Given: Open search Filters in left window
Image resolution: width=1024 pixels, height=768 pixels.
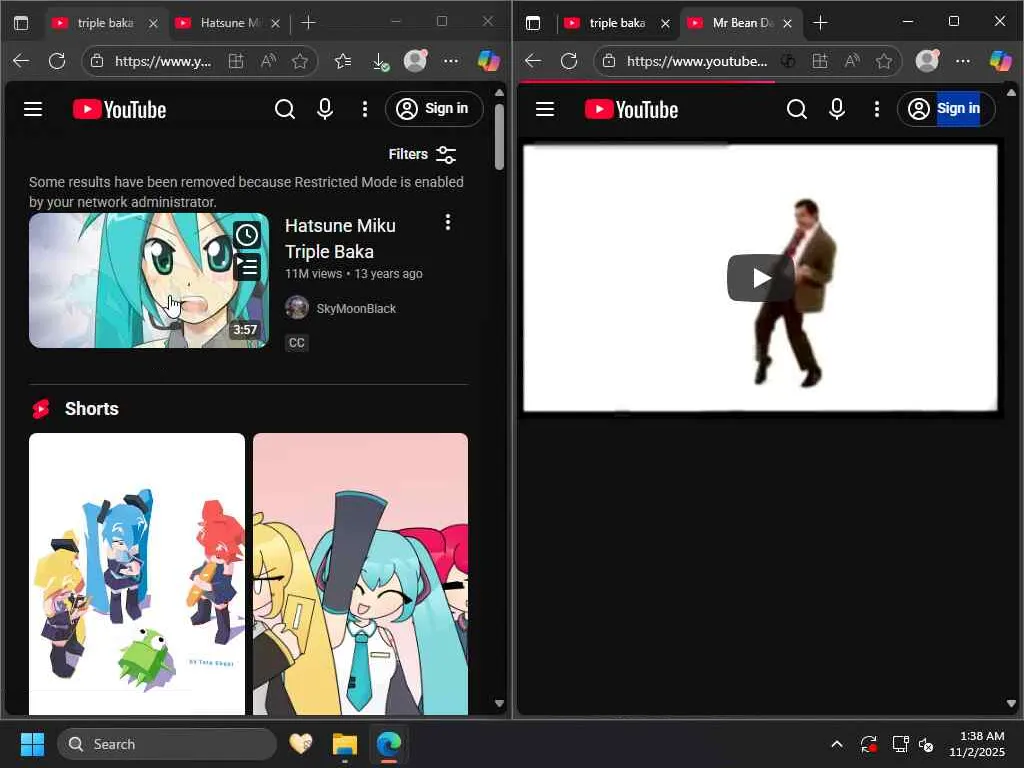Looking at the screenshot, I should [422, 154].
